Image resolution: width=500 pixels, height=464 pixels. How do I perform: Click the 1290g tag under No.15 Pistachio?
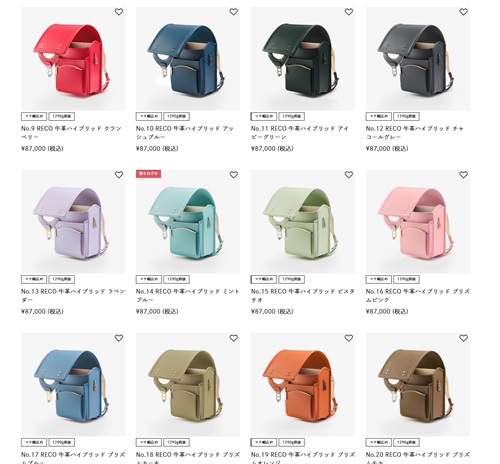pos(292,279)
